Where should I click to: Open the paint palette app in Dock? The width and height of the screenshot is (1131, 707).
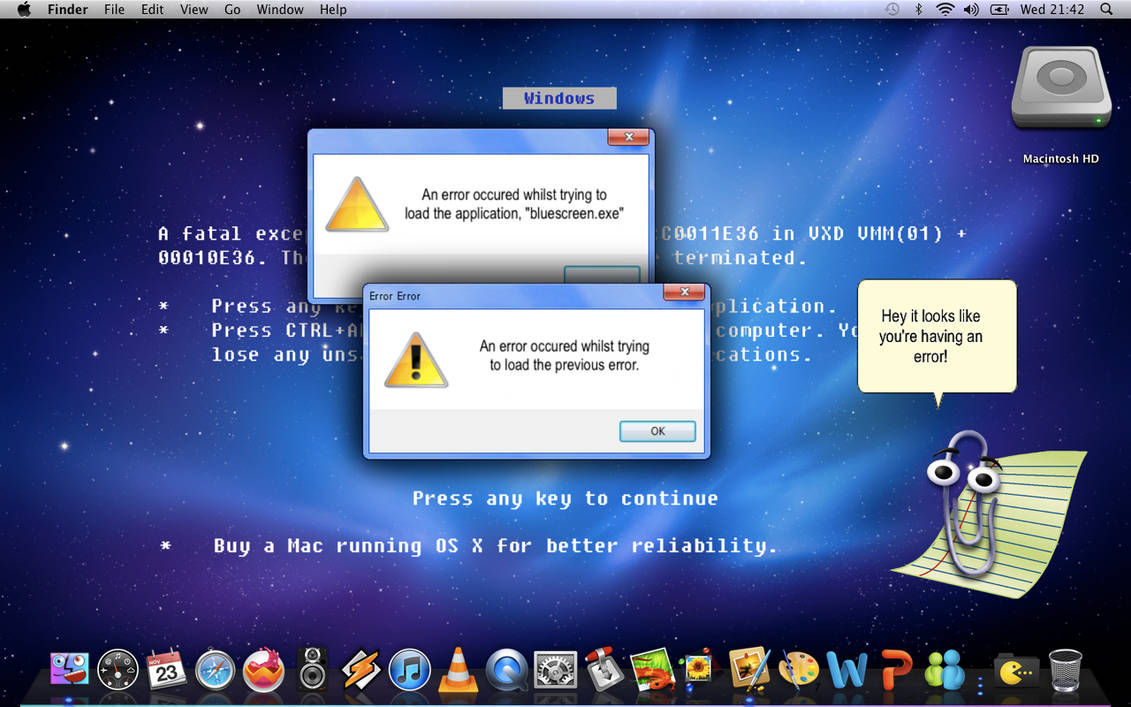pyautogui.click(x=799, y=669)
